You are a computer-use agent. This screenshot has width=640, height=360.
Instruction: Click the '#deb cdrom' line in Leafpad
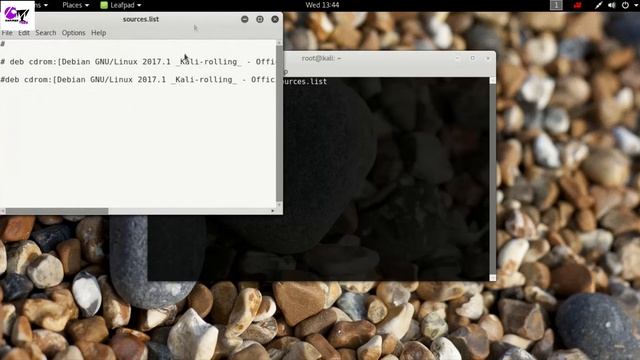click(138, 80)
